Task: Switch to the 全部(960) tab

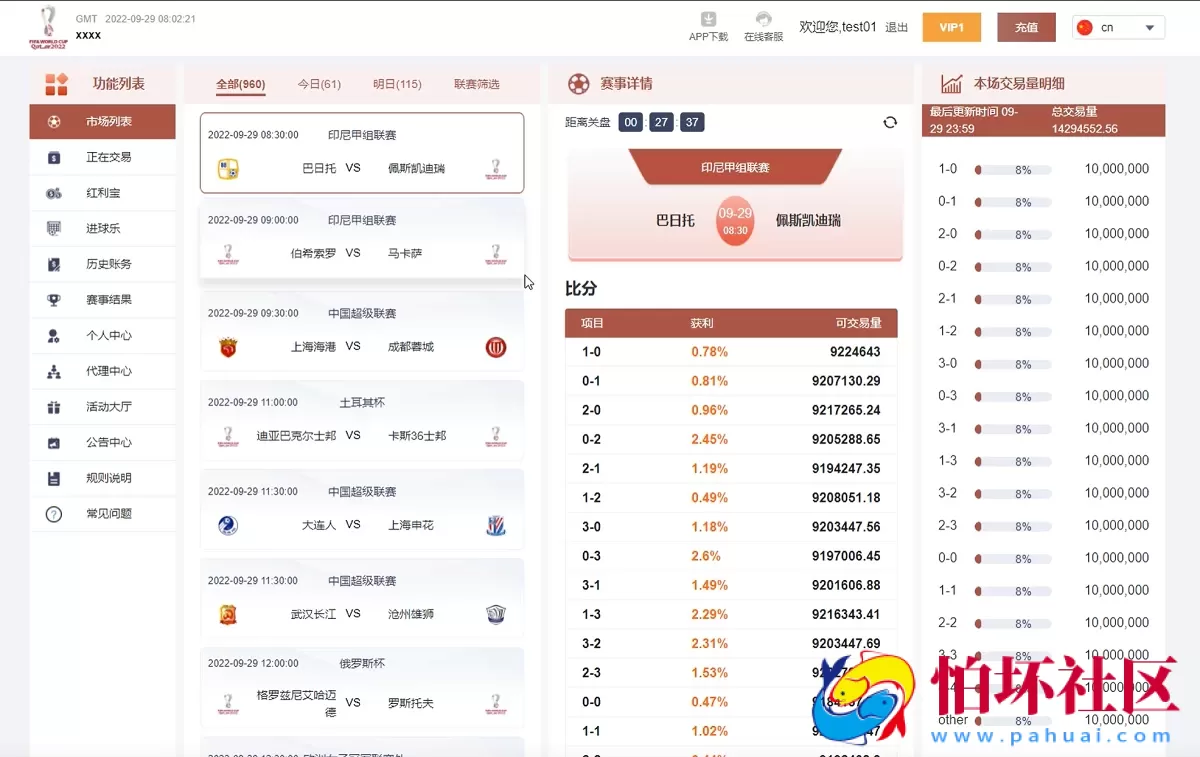Action: [240, 85]
